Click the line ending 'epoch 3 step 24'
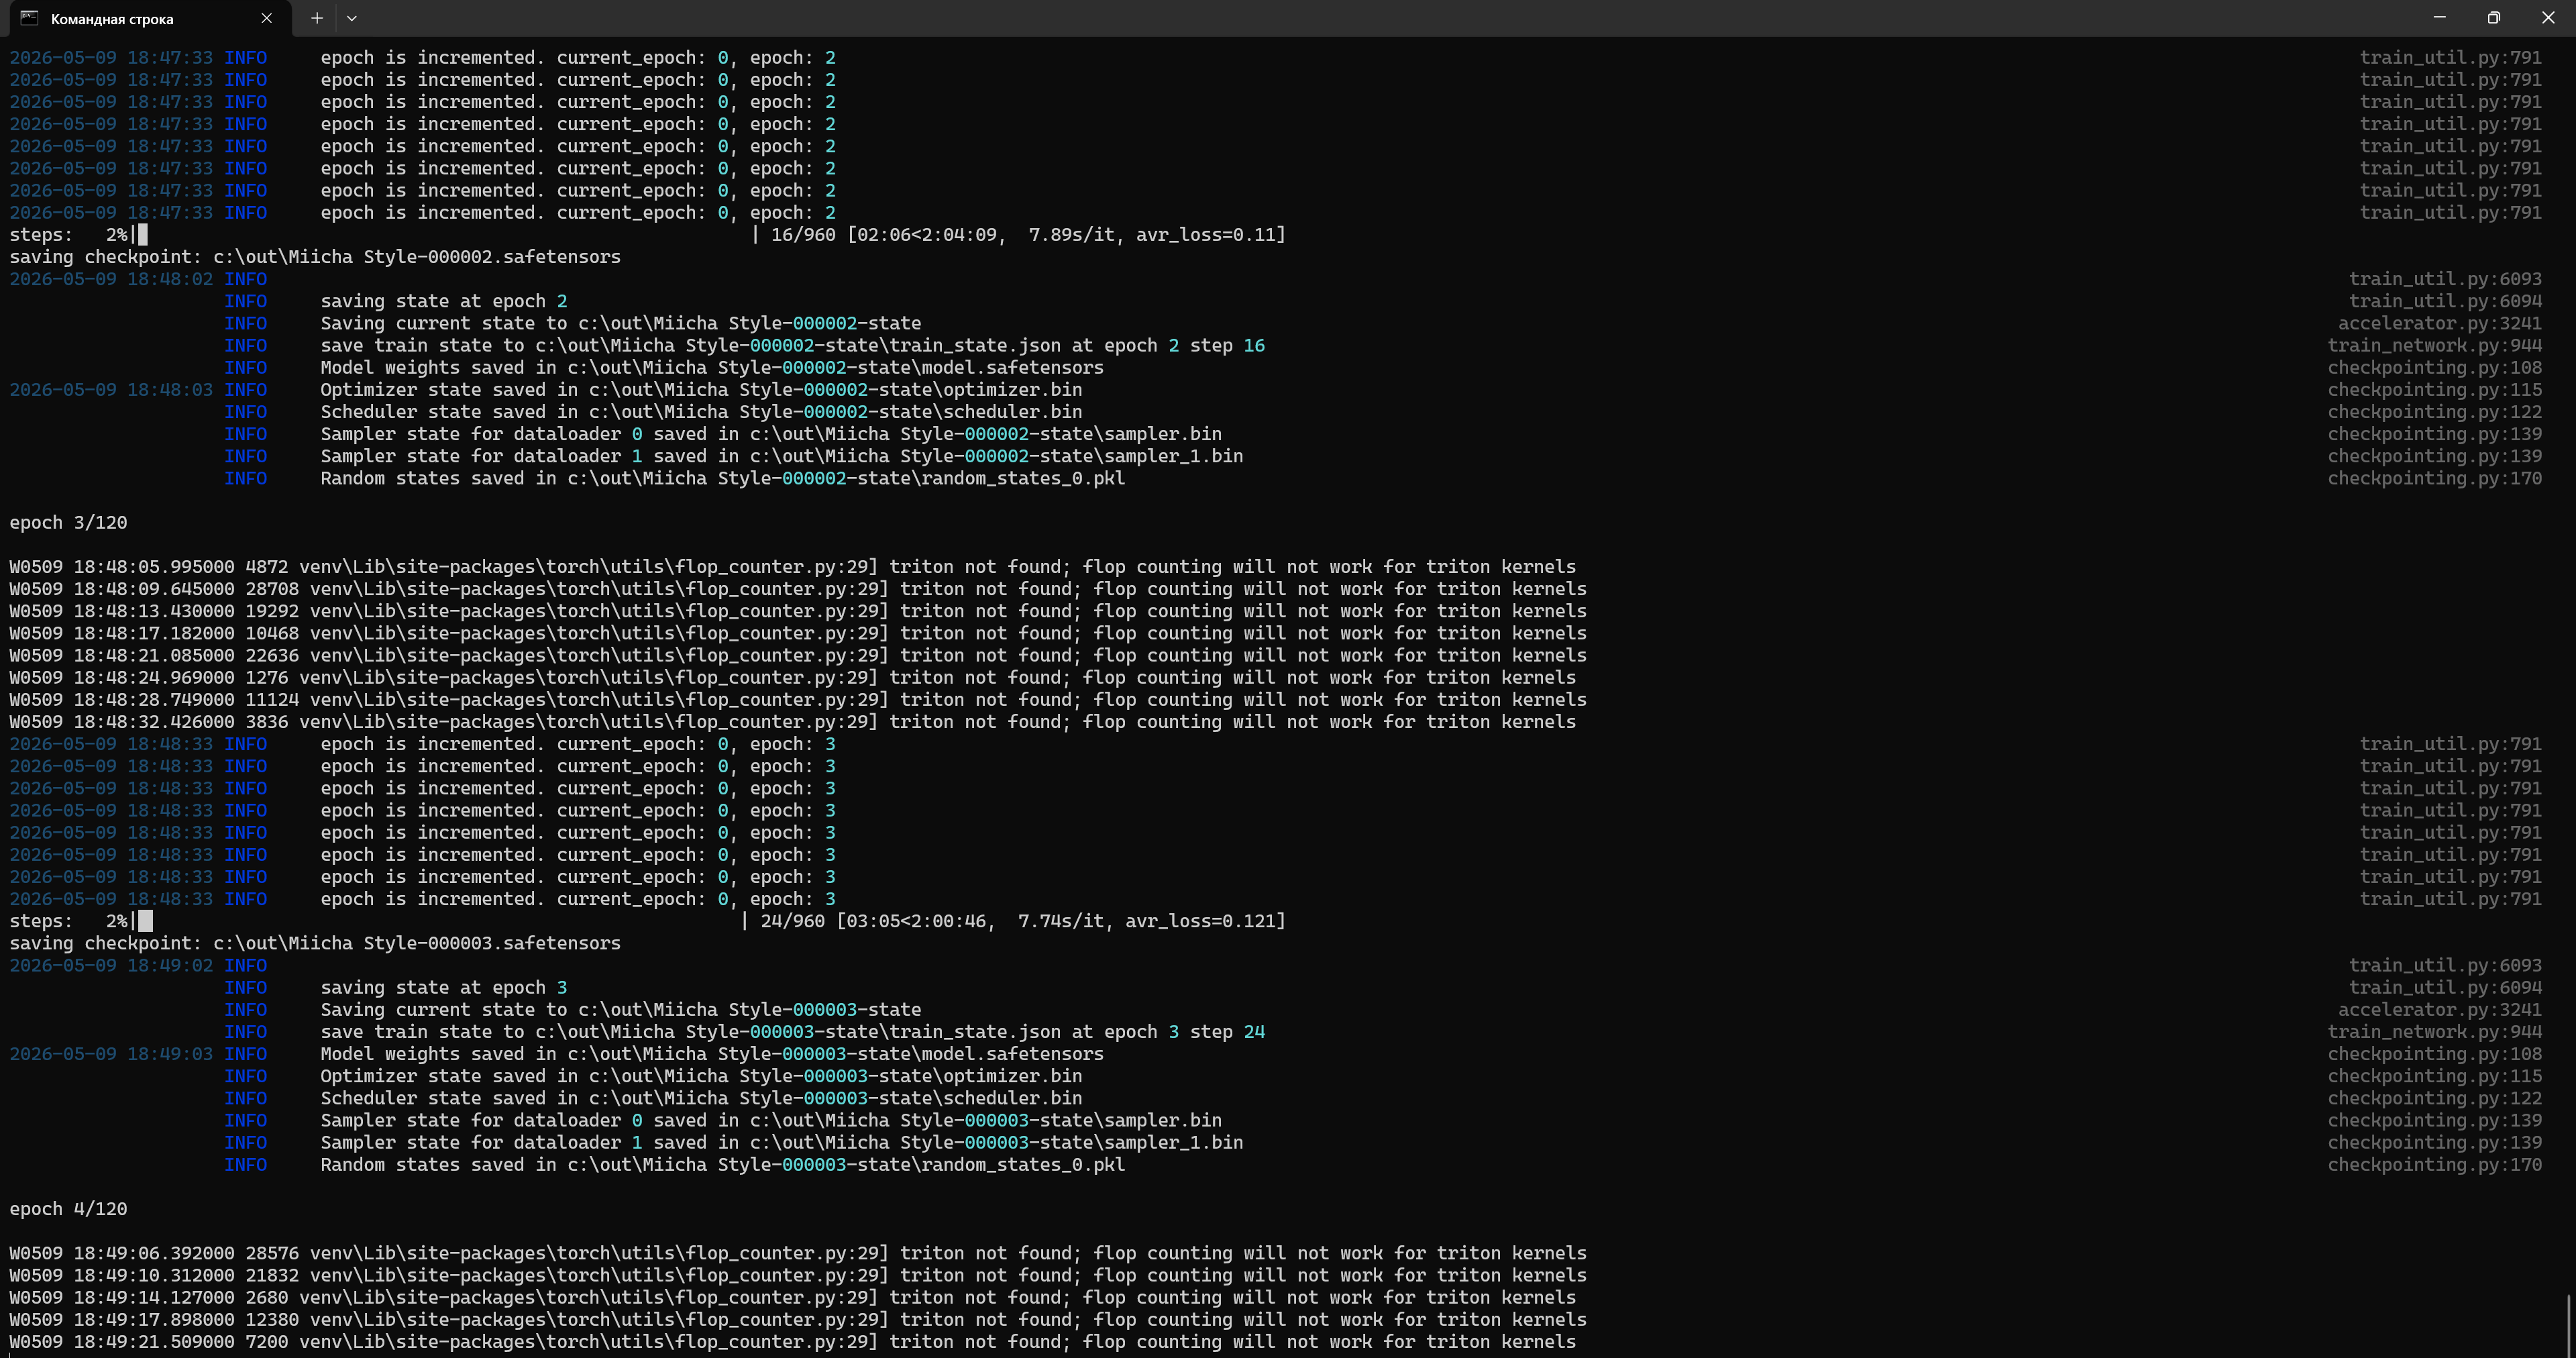The height and width of the screenshot is (1358, 2576). click(x=793, y=1031)
